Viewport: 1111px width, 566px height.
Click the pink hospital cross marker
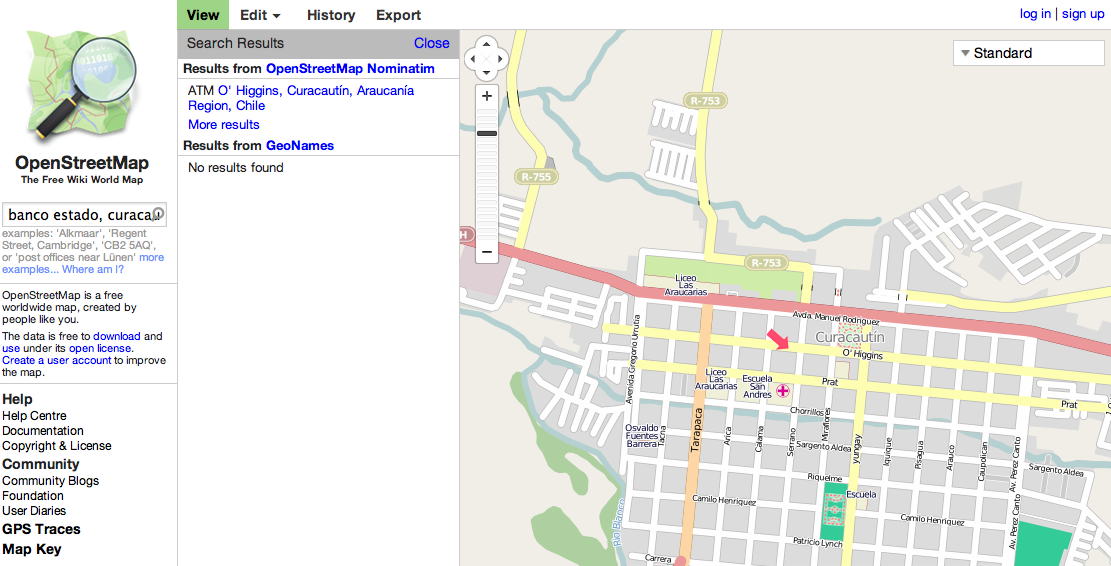point(783,390)
